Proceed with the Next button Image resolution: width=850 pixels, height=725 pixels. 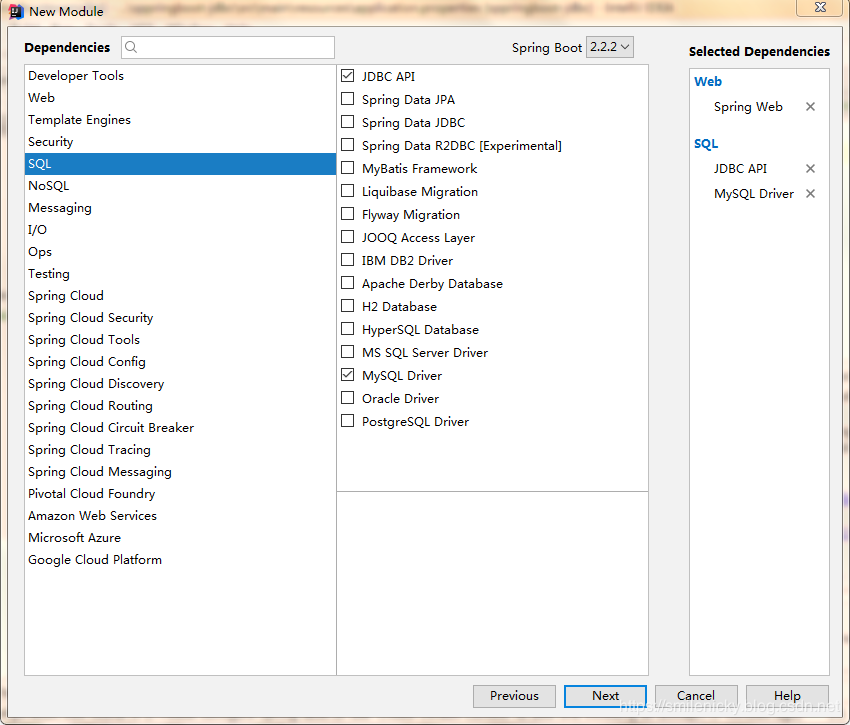point(605,696)
